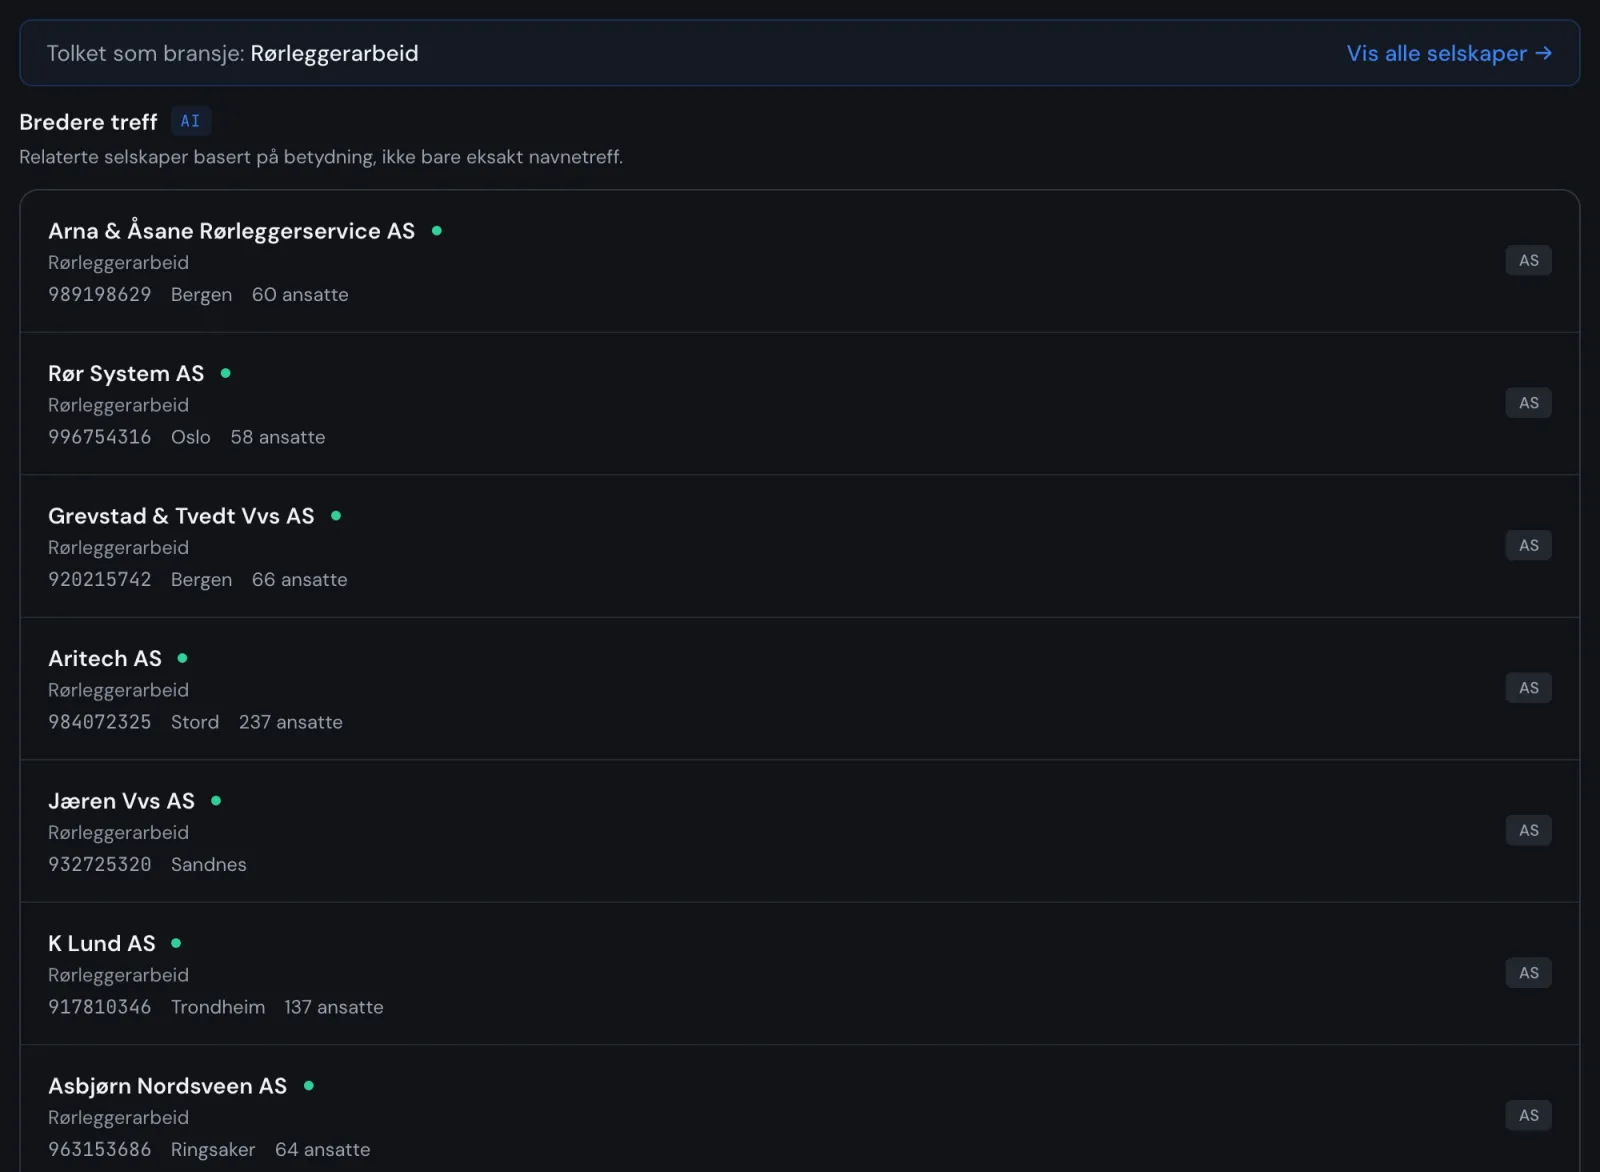The image size is (1600, 1172).
Task: Click the 237 ansatte employee count
Action: pos(291,722)
